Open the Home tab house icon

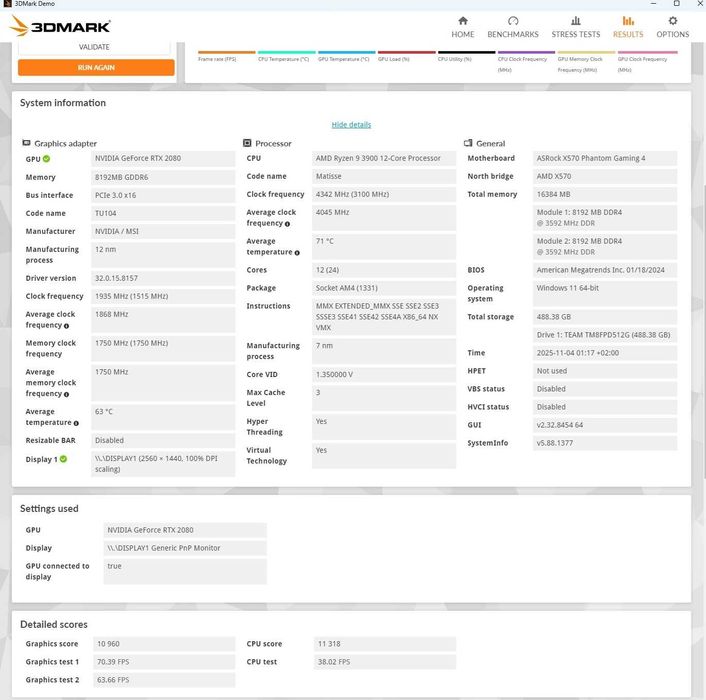pos(462,21)
